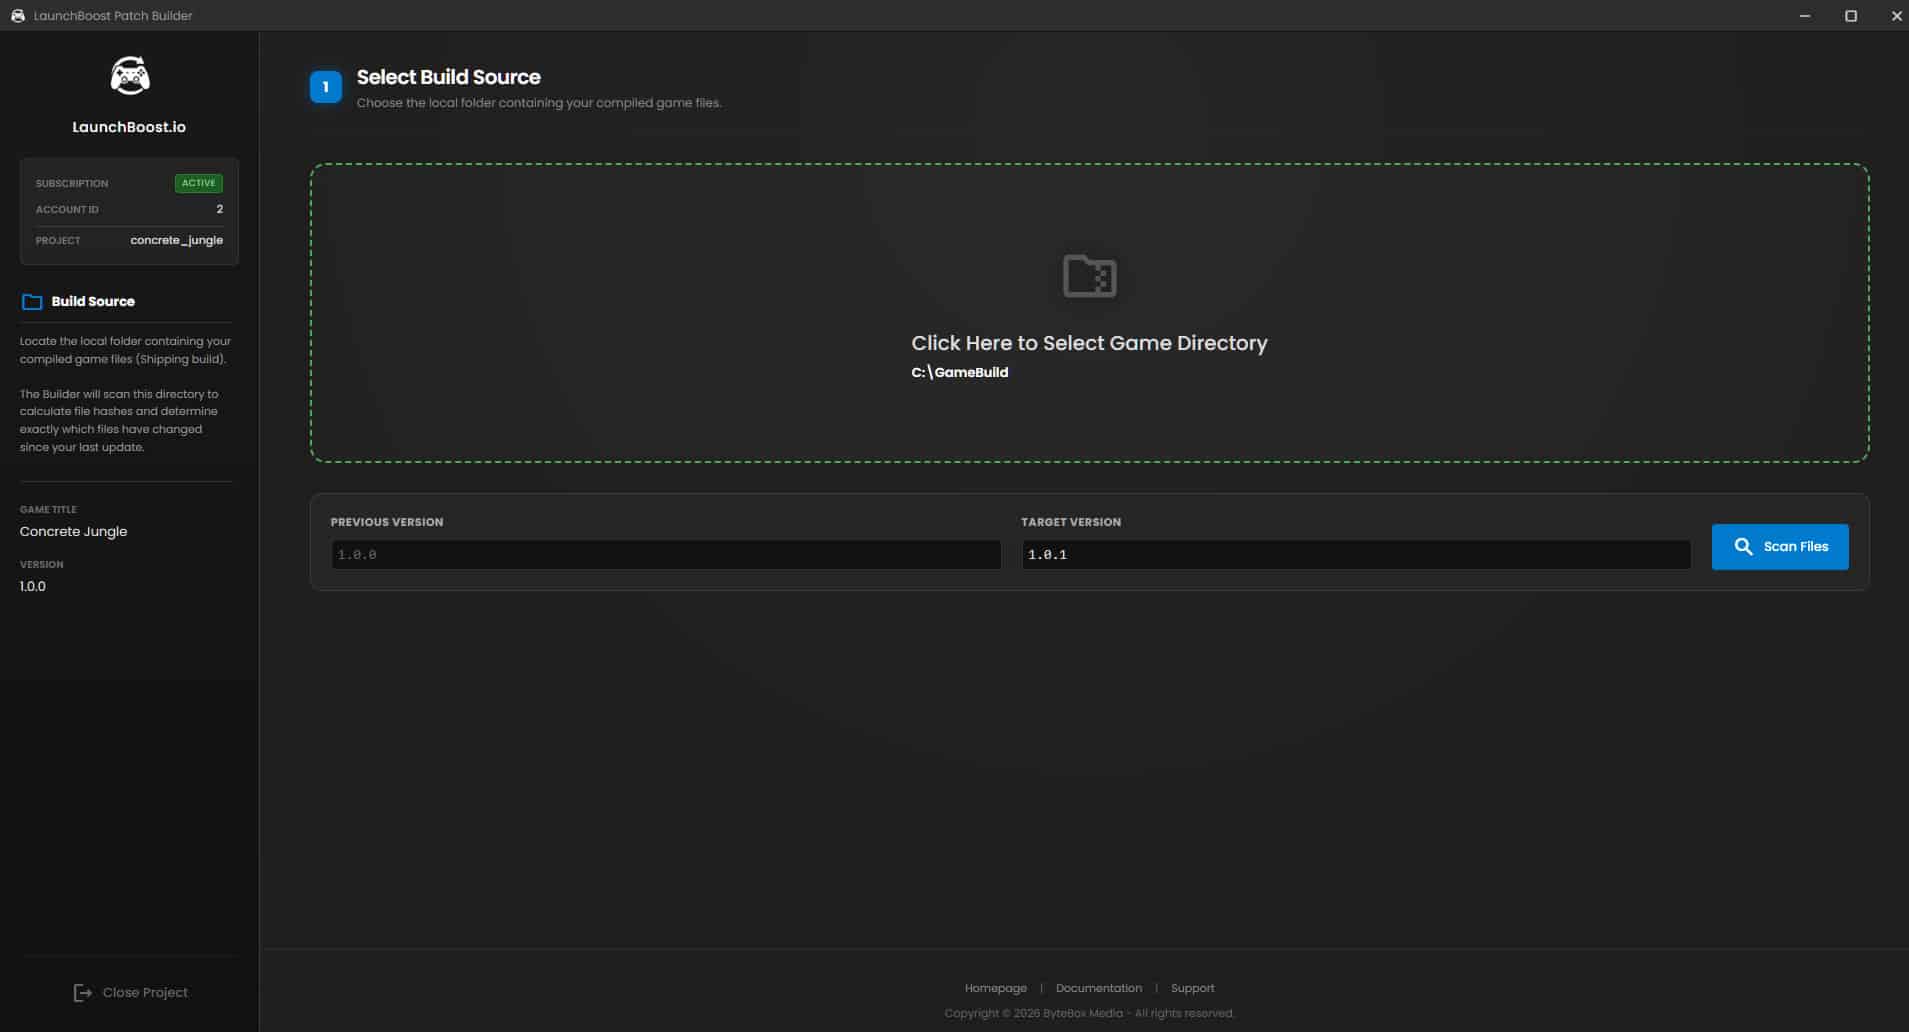
Task: Select Build Source sidebar item
Action: tap(78, 301)
